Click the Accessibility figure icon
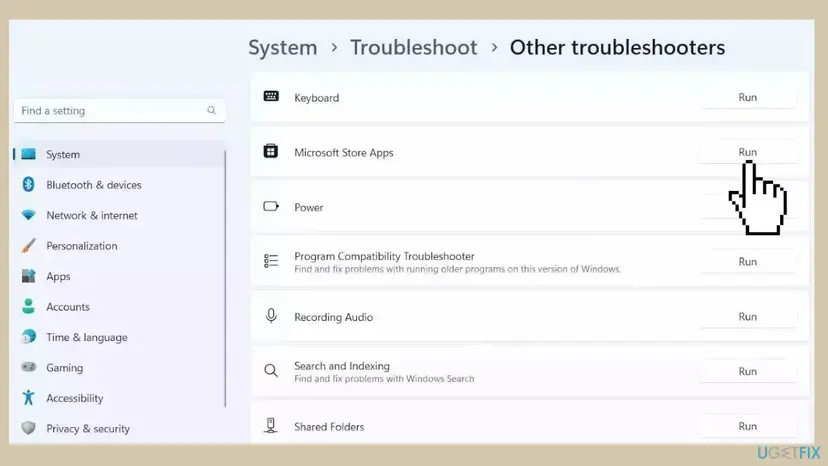 [x=29, y=397]
